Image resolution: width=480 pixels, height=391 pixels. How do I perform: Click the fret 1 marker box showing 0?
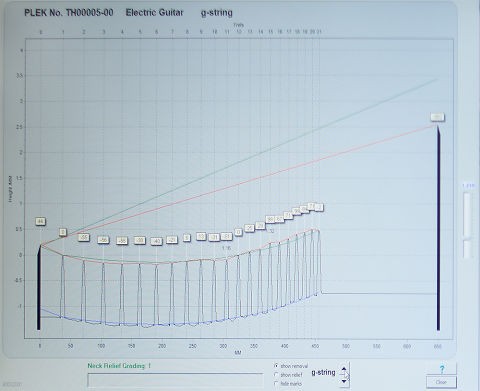63,232
